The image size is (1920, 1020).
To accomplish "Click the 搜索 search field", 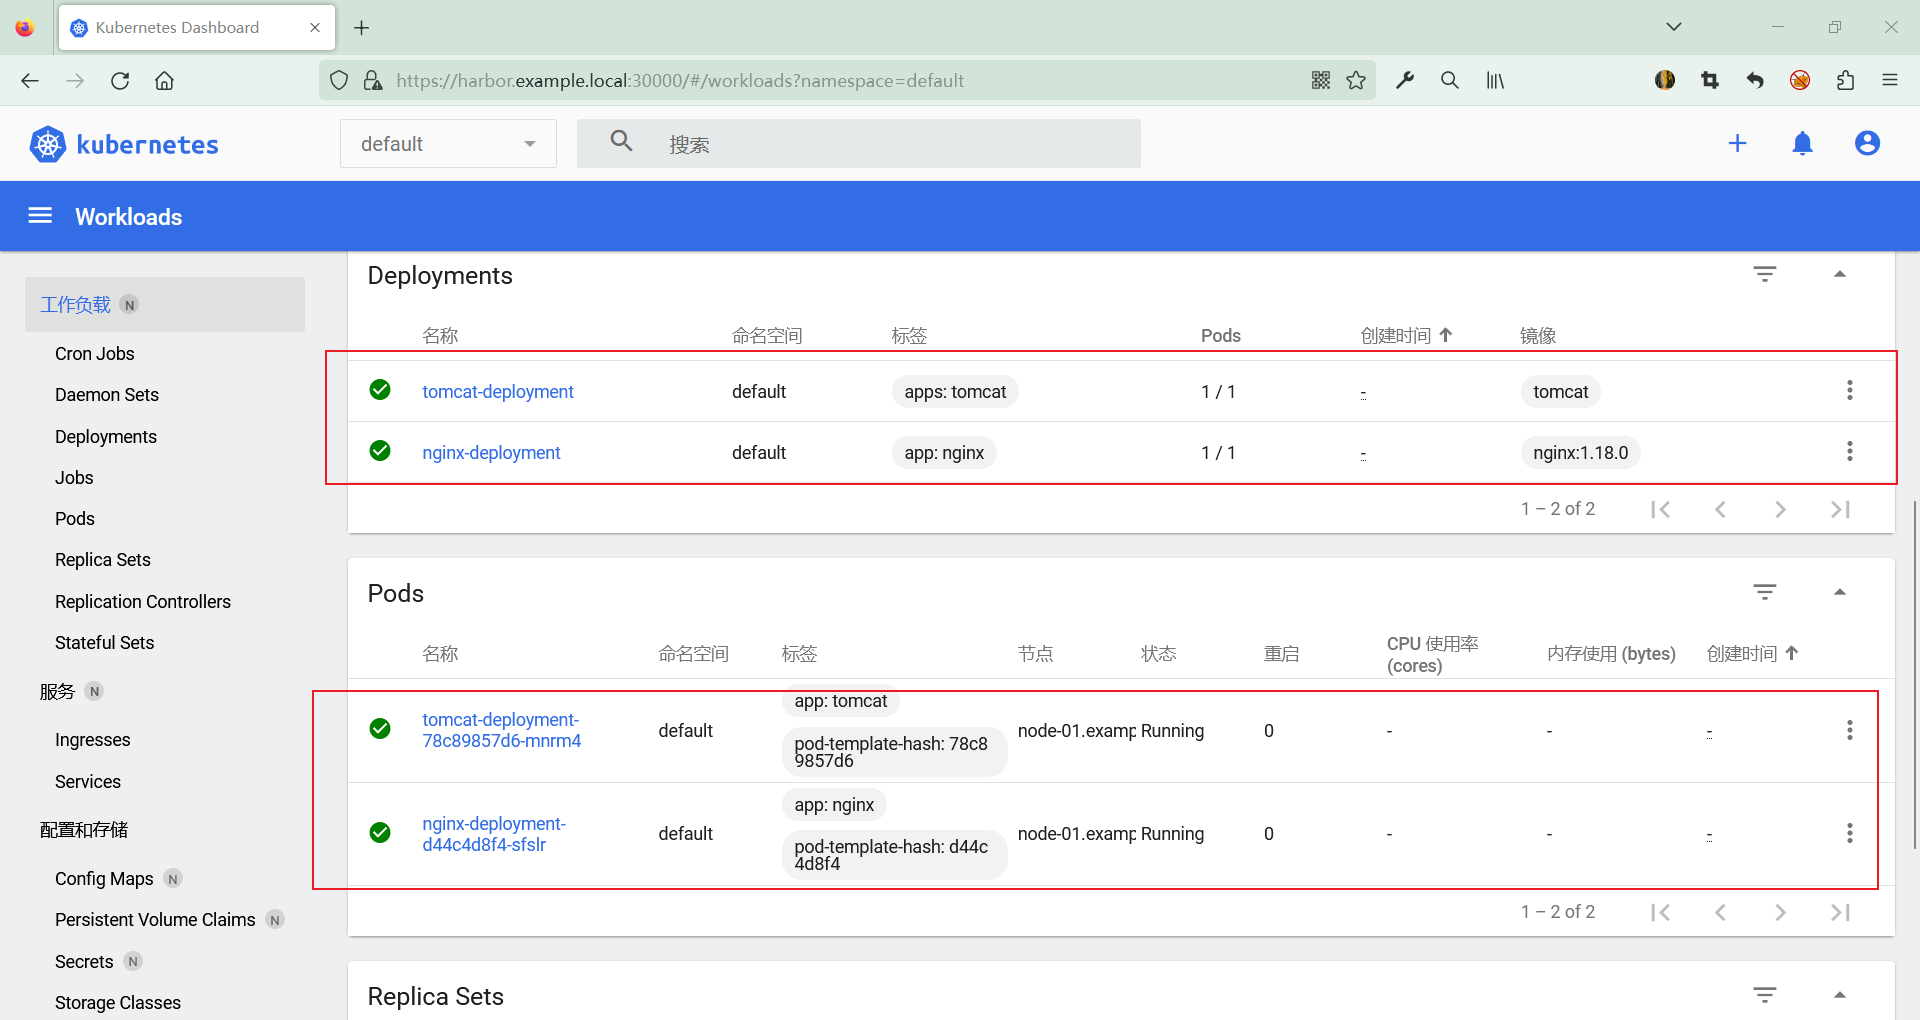I will click(859, 144).
